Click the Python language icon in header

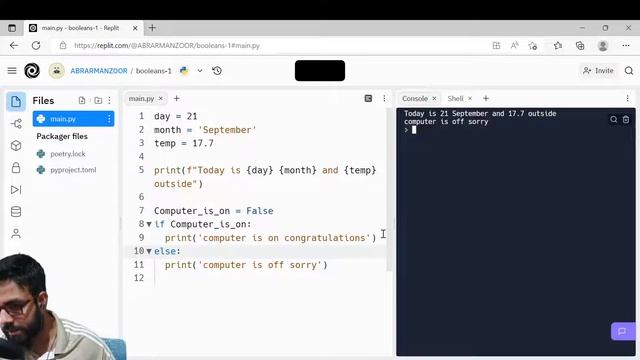184,71
